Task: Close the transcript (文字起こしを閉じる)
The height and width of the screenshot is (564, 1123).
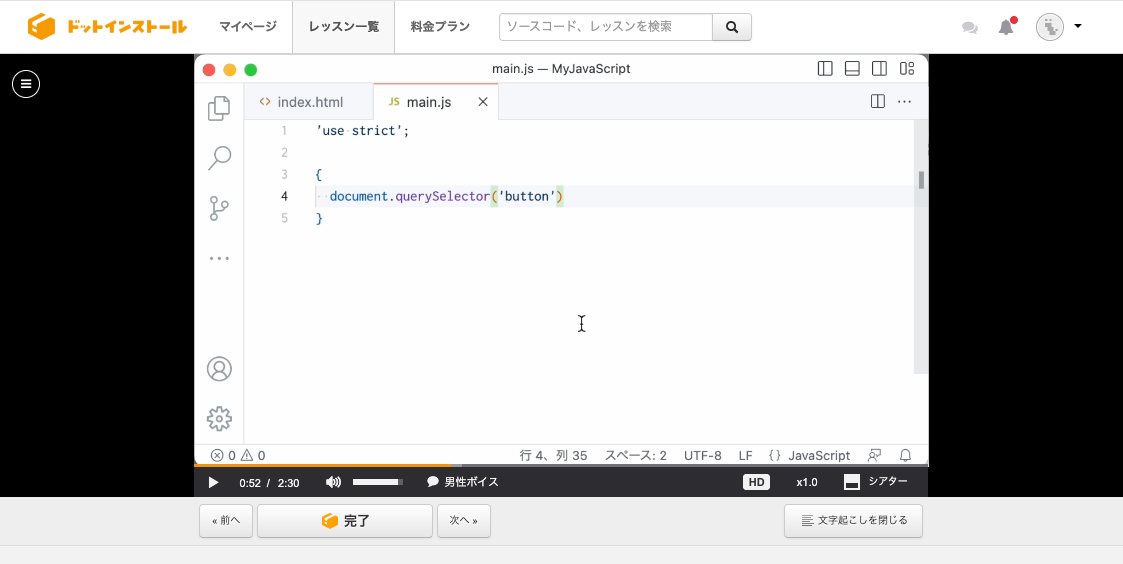Action: (x=853, y=521)
